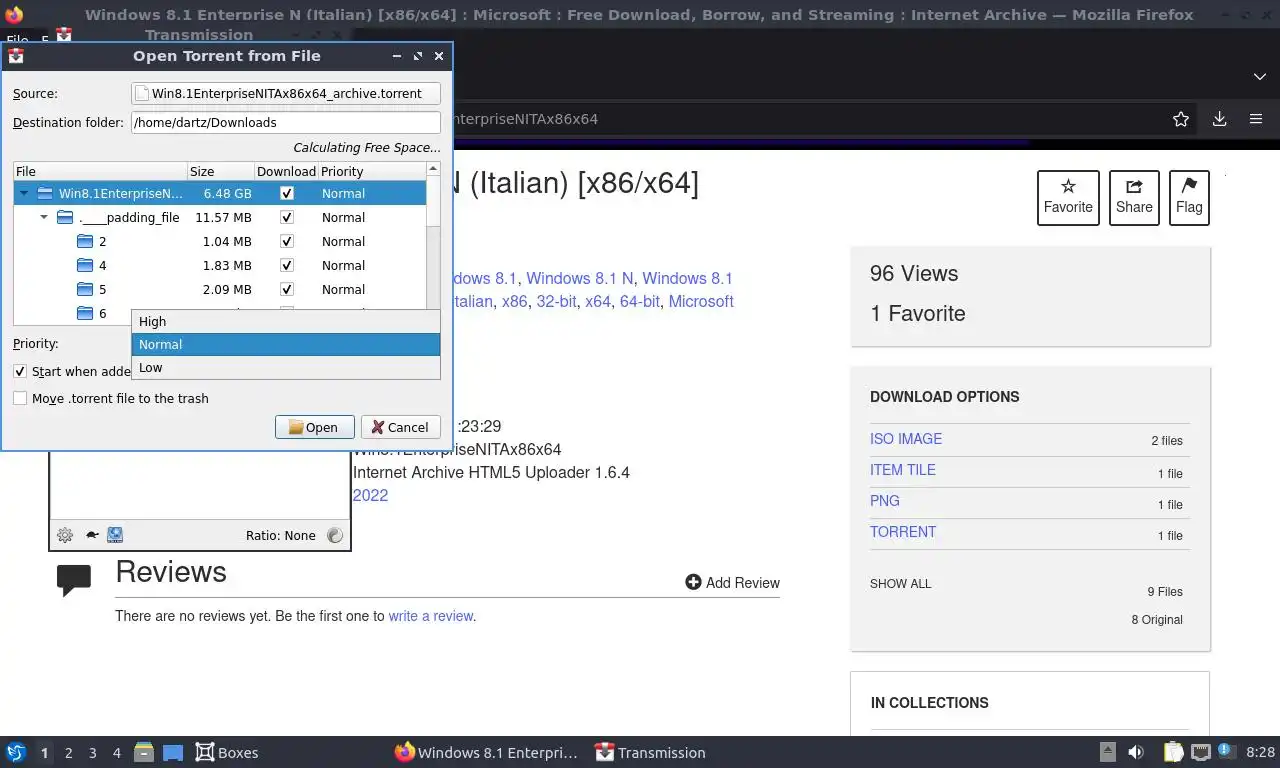Open Boxes from the taskbar
The height and width of the screenshot is (768, 1280).
click(x=227, y=752)
